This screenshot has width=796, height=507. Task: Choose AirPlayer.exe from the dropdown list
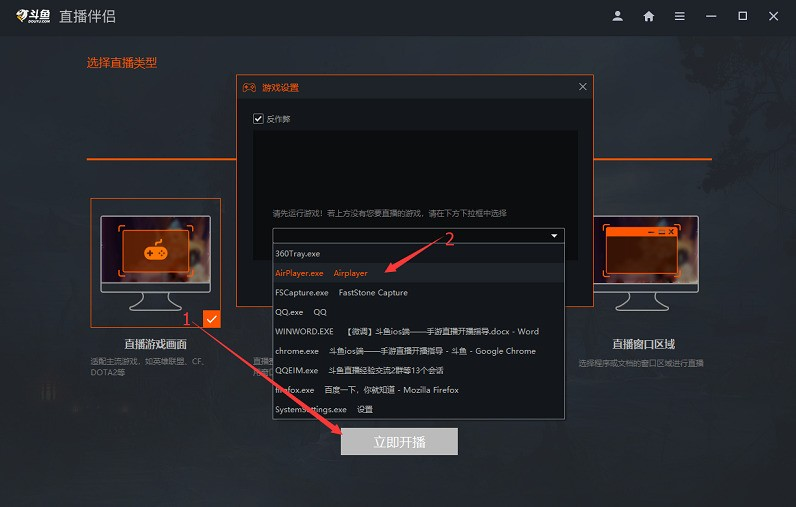coord(321,273)
